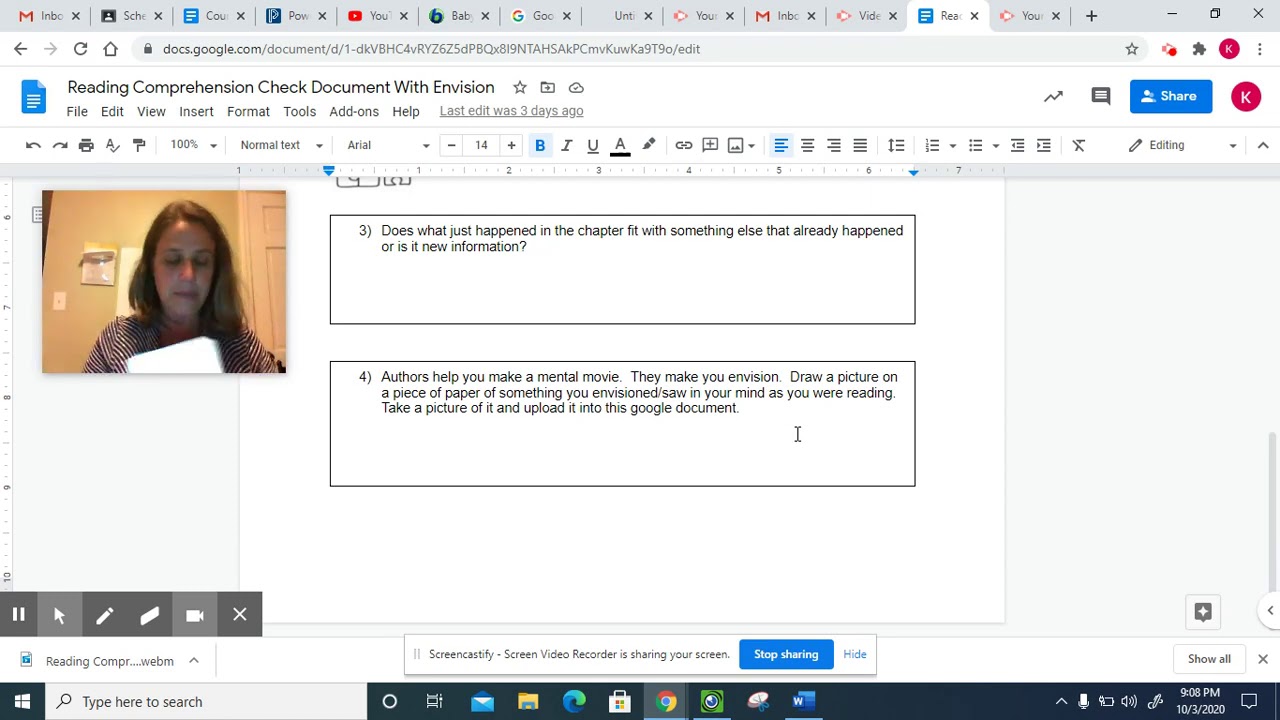Select right text alignment
Viewport: 1280px width, 720px height.
(x=833, y=145)
